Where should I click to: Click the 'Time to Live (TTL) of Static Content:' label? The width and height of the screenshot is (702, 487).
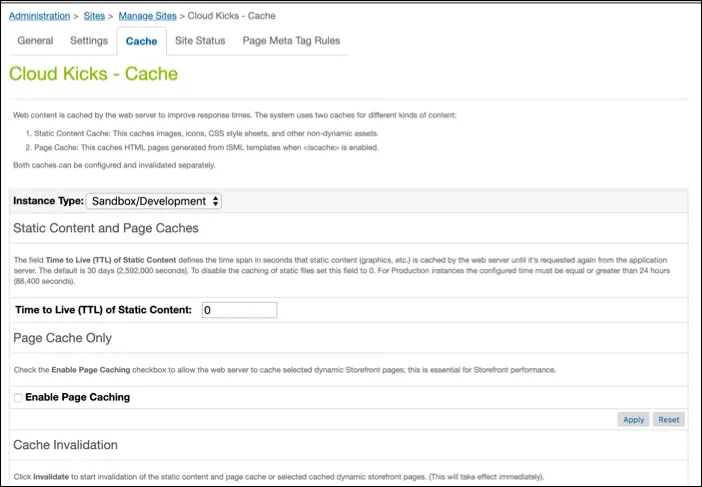point(103,310)
